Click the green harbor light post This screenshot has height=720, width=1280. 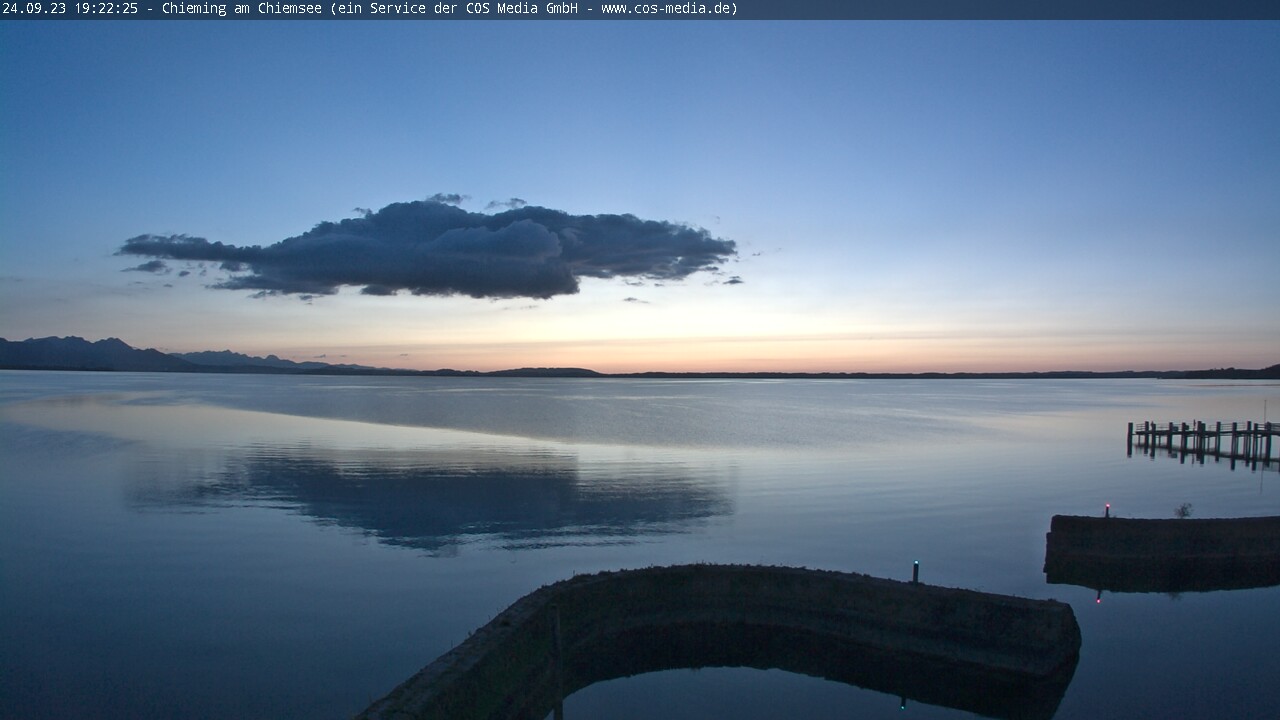915,570
